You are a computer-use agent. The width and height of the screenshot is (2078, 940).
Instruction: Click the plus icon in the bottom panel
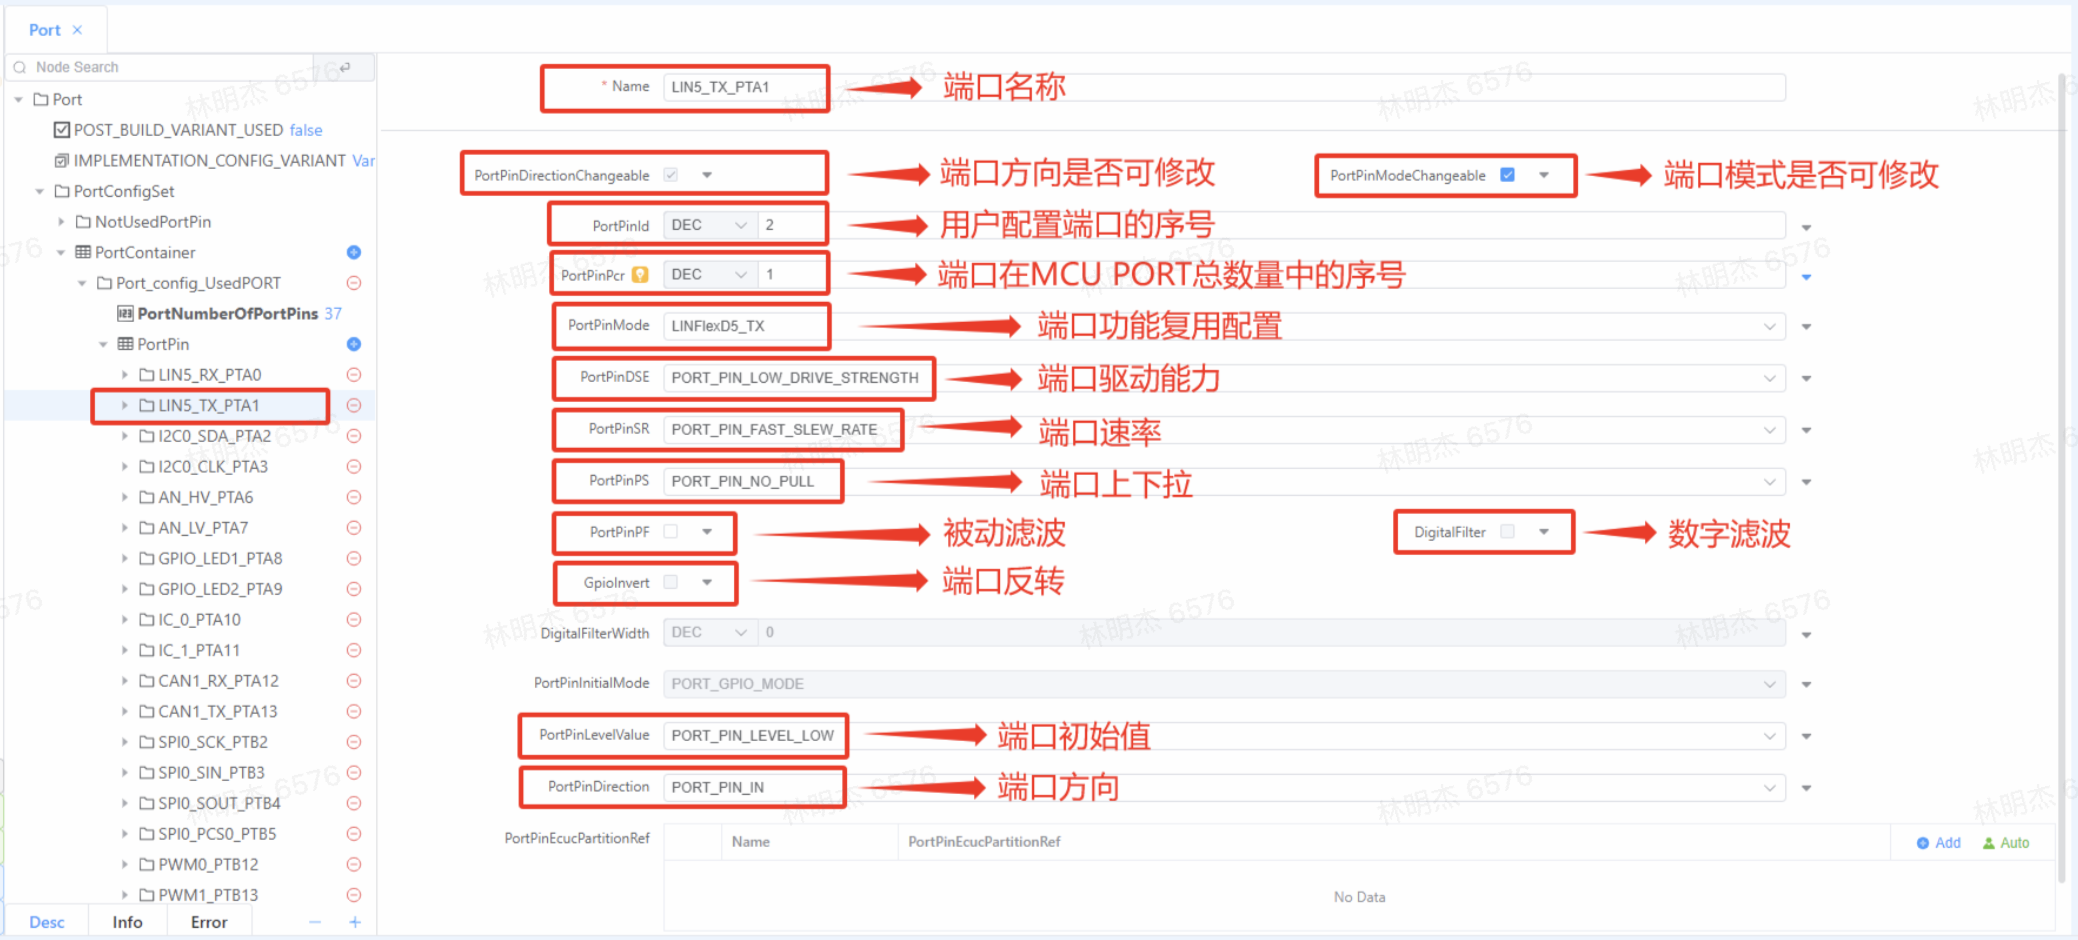pyautogui.click(x=355, y=922)
